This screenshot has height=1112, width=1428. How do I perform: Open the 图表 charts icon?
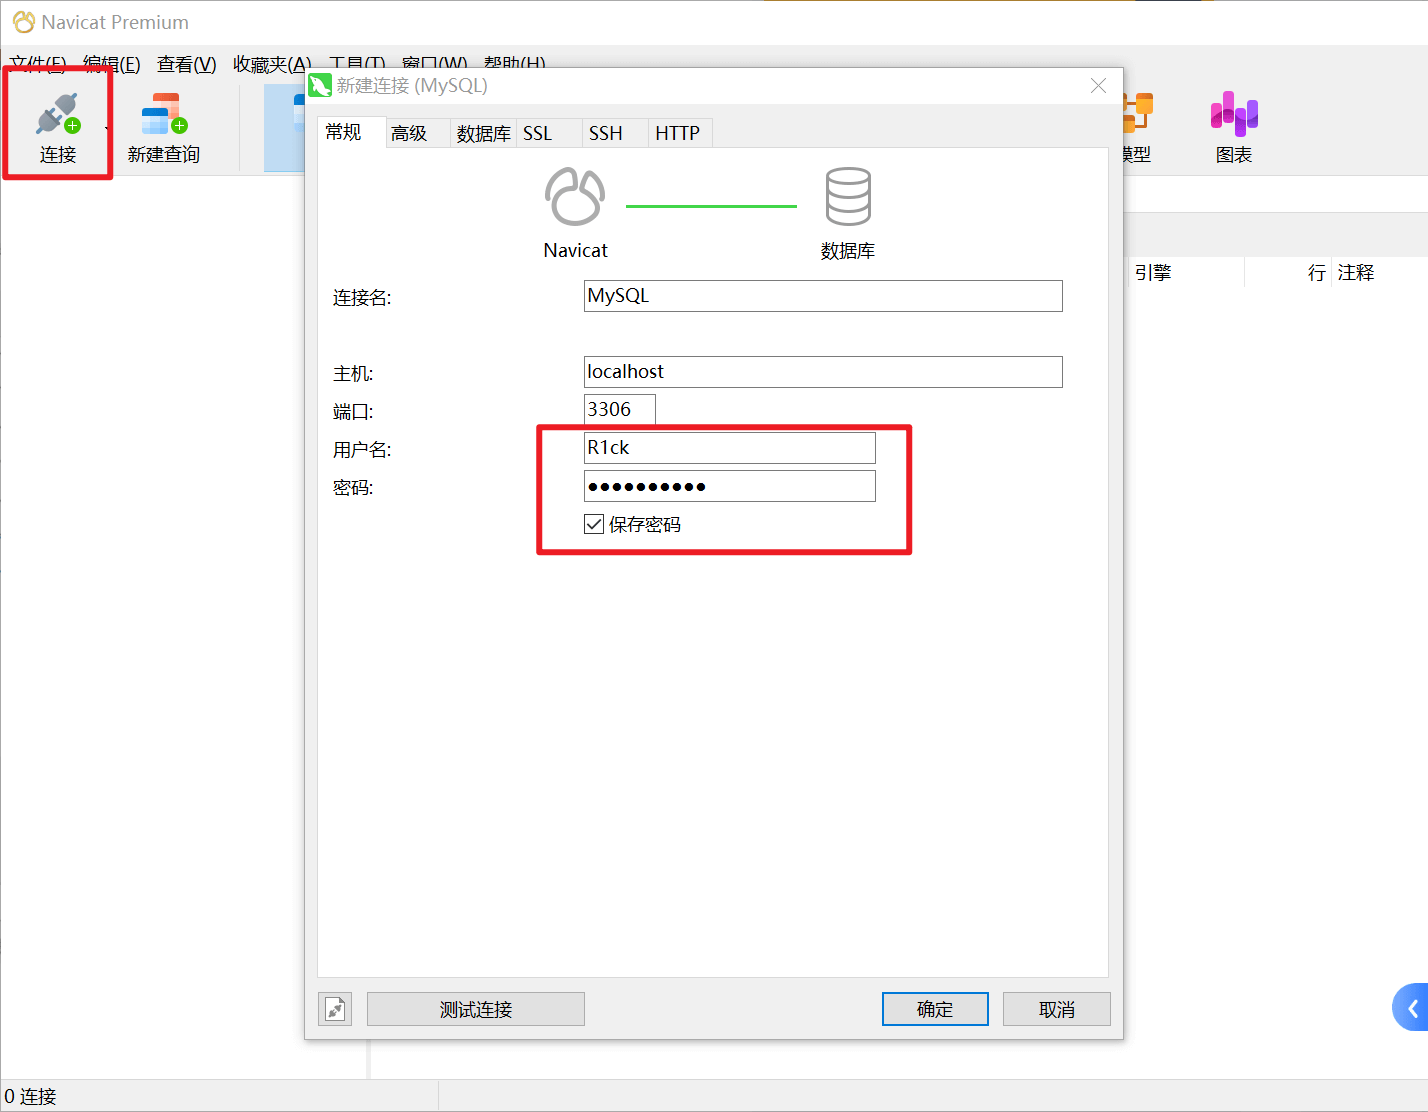tap(1234, 115)
